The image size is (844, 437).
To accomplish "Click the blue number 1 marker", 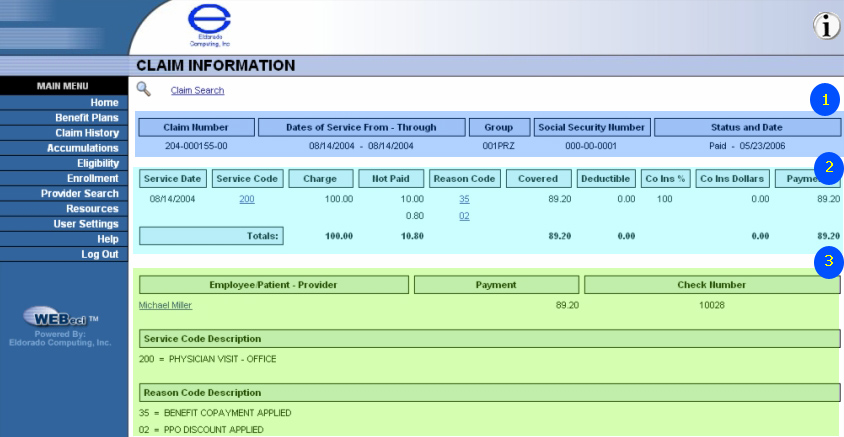I will tap(825, 101).
